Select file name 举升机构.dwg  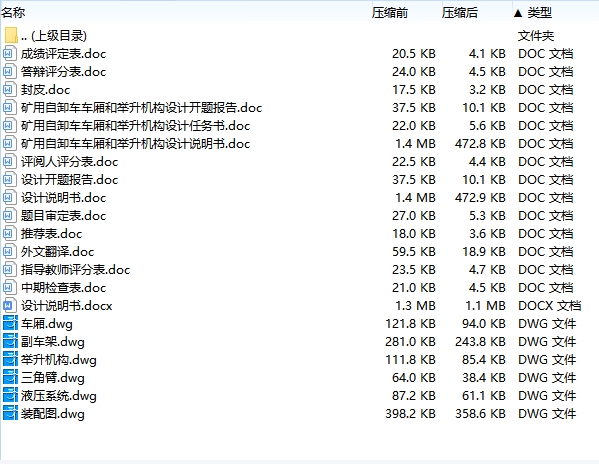(59, 359)
